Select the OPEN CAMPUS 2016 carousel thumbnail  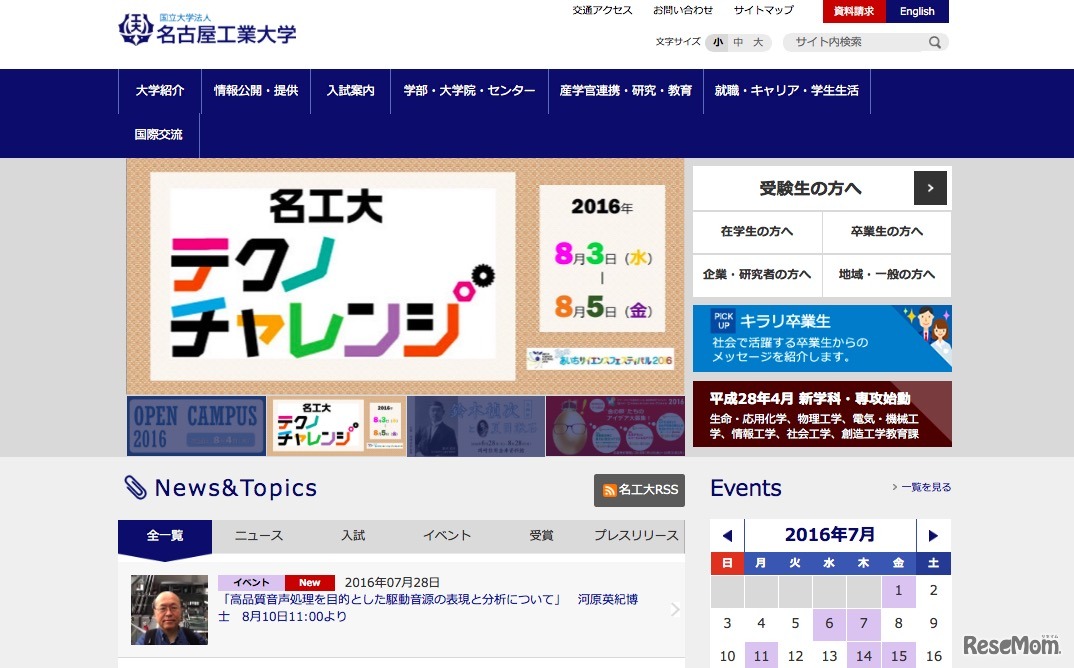point(196,425)
